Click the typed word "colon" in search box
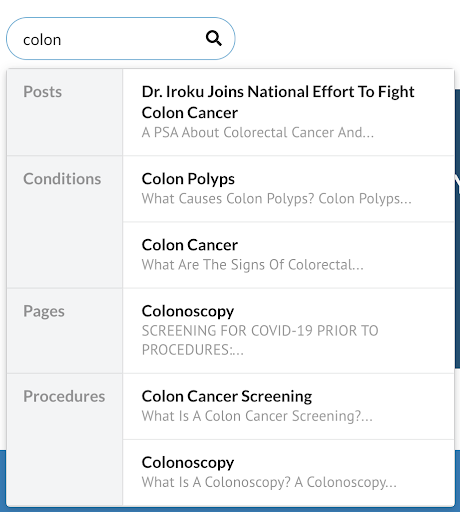The image size is (460, 512). [42, 40]
